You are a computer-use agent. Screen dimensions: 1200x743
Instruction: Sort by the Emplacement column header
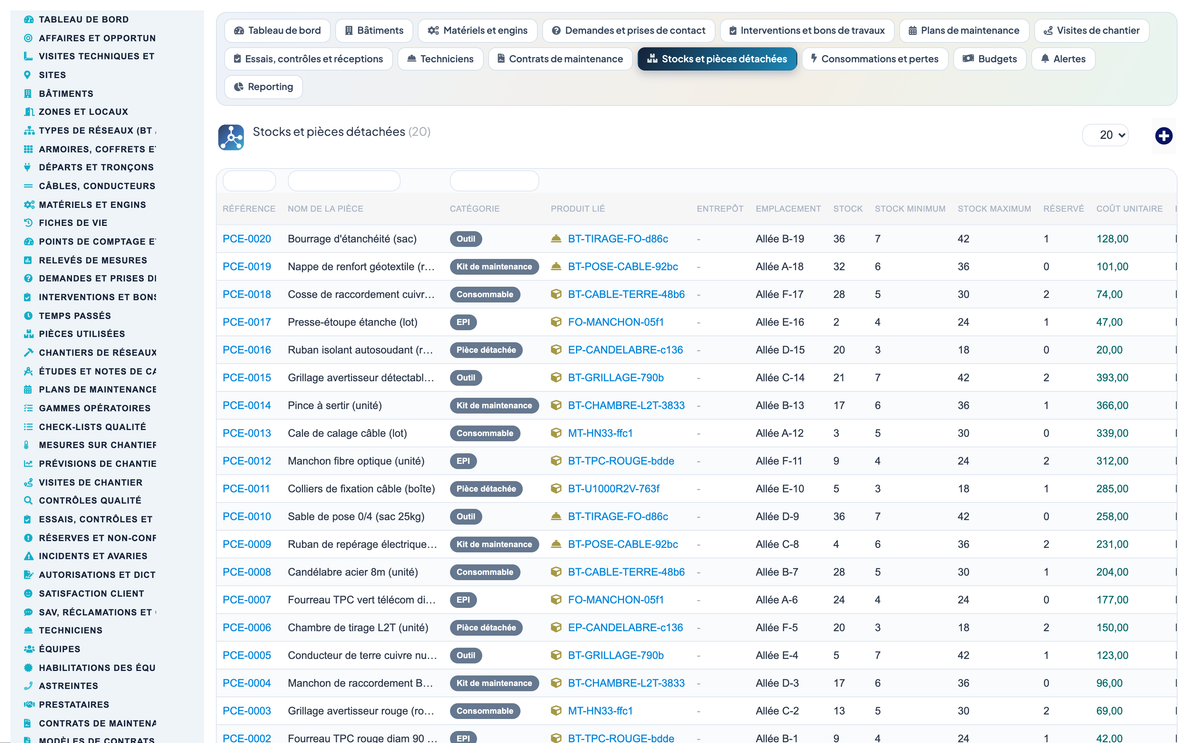click(788, 209)
